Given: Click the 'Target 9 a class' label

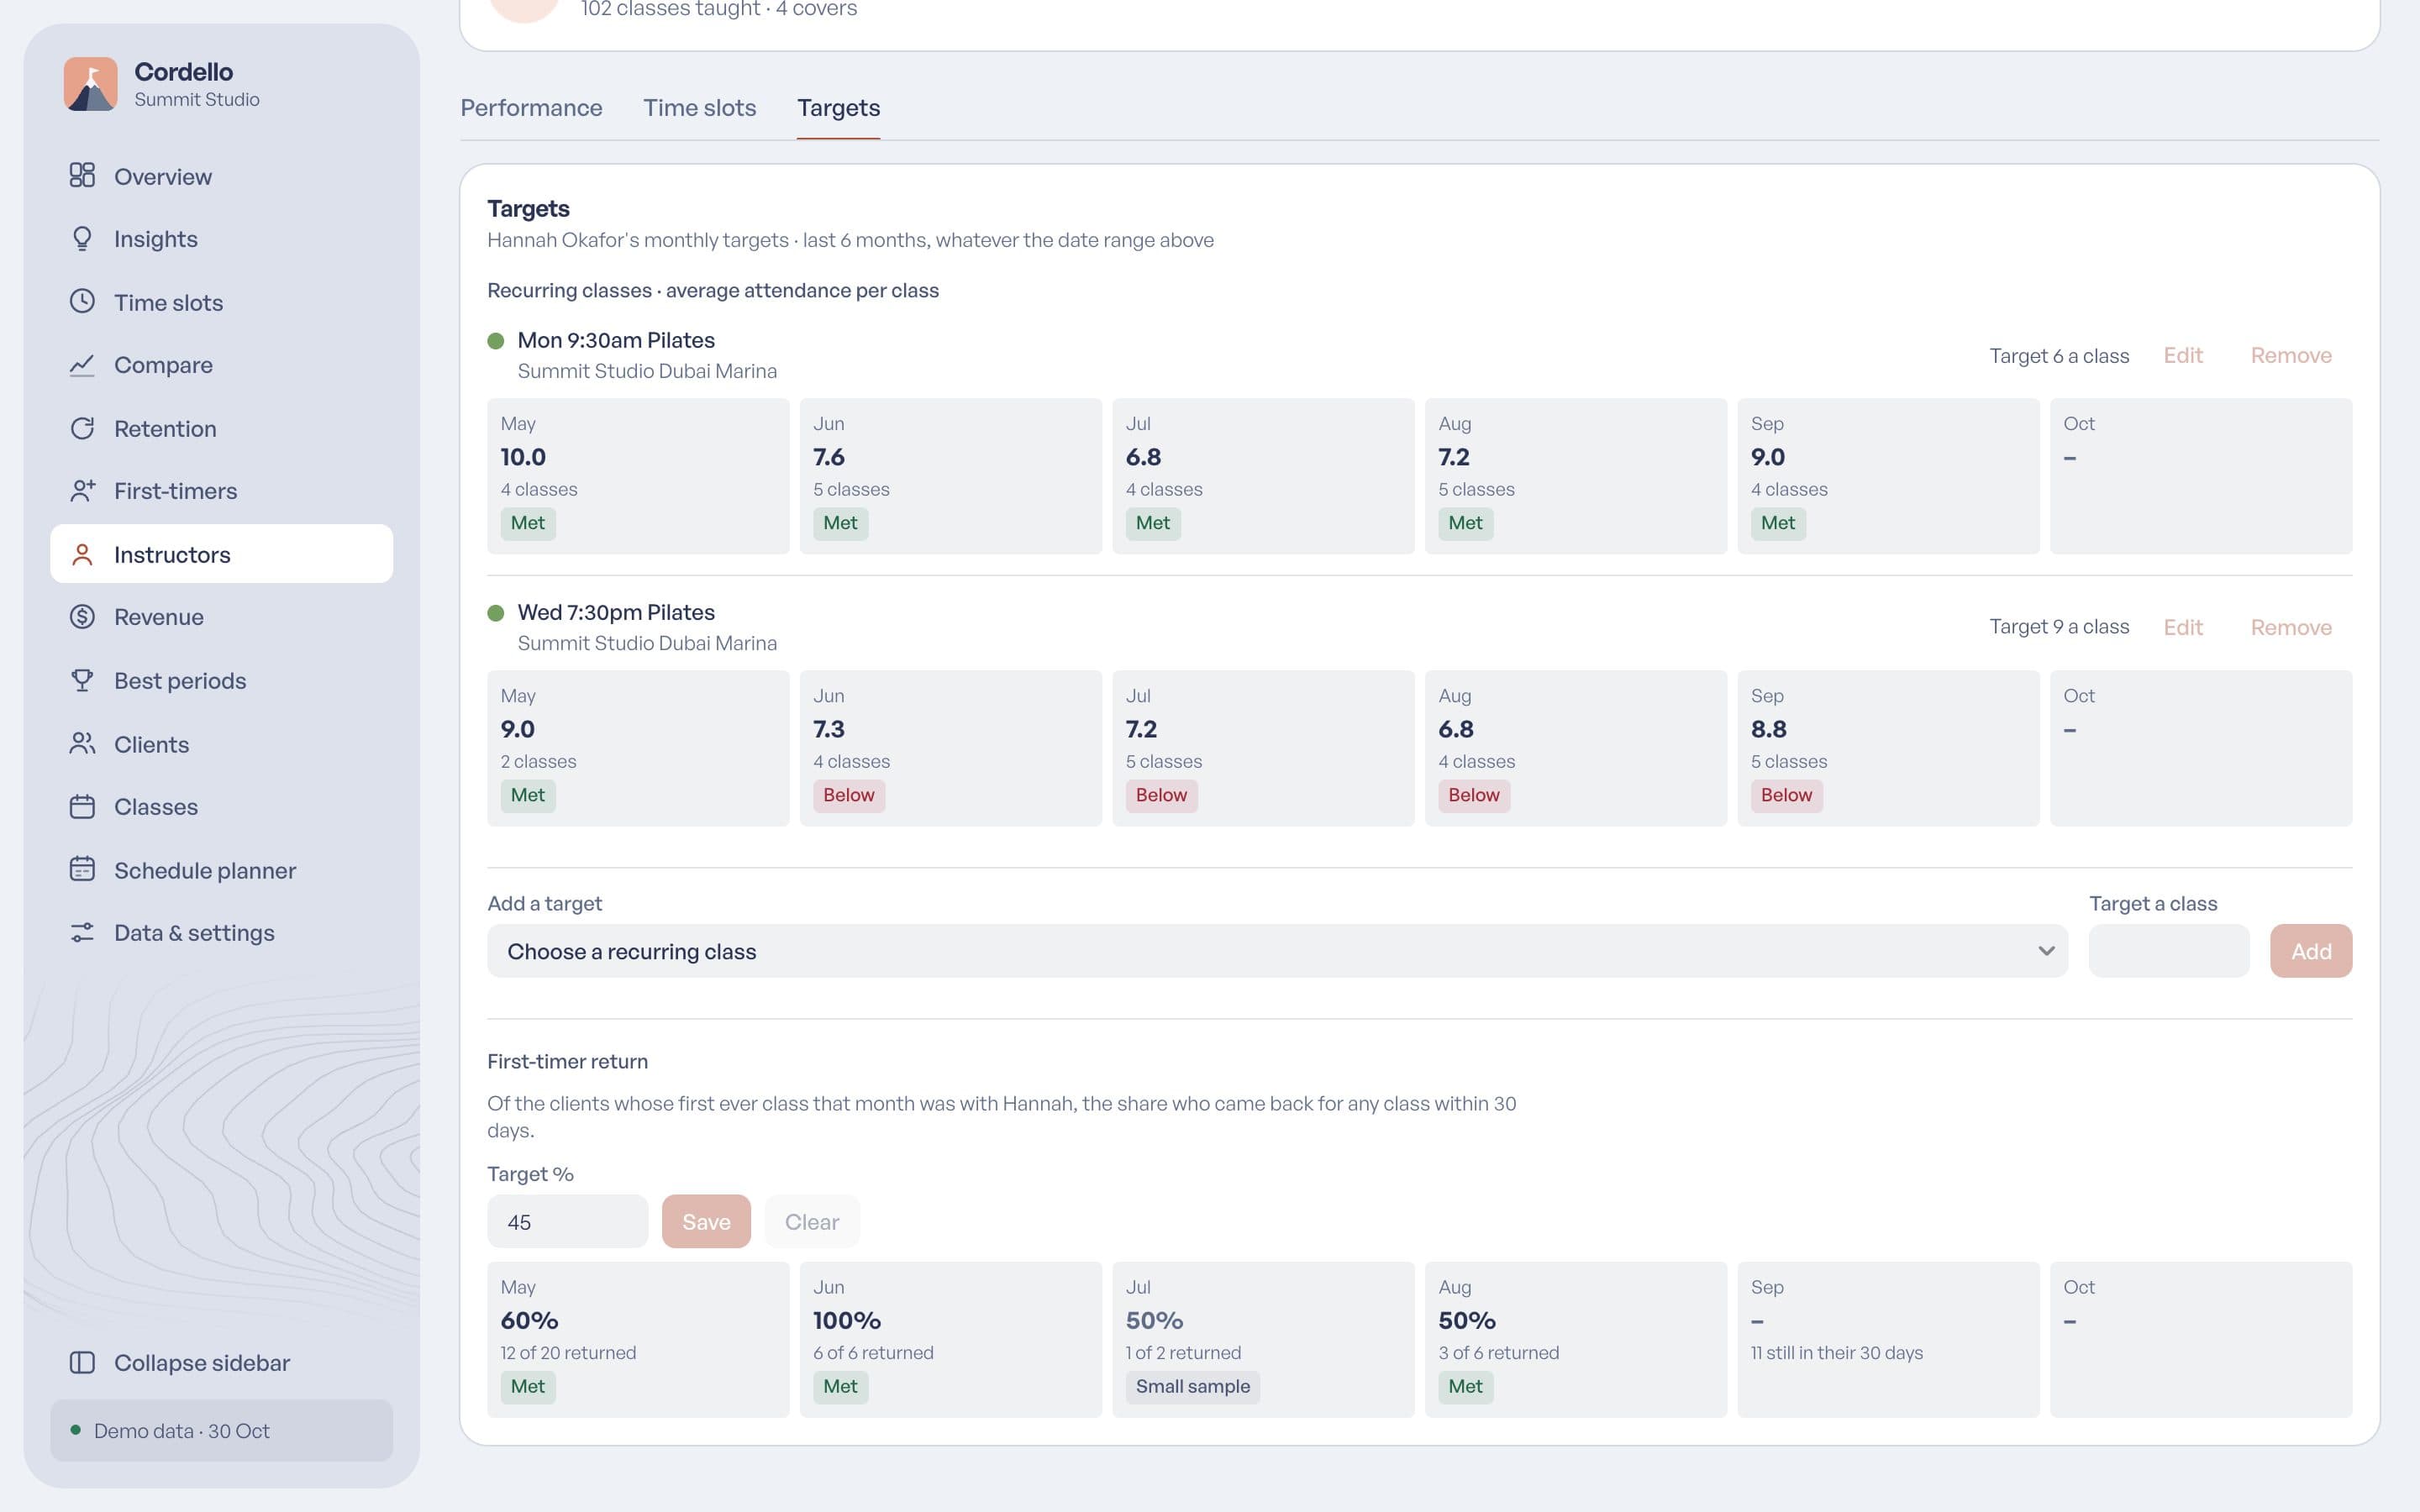Looking at the screenshot, I should (x=2059, y=626).
